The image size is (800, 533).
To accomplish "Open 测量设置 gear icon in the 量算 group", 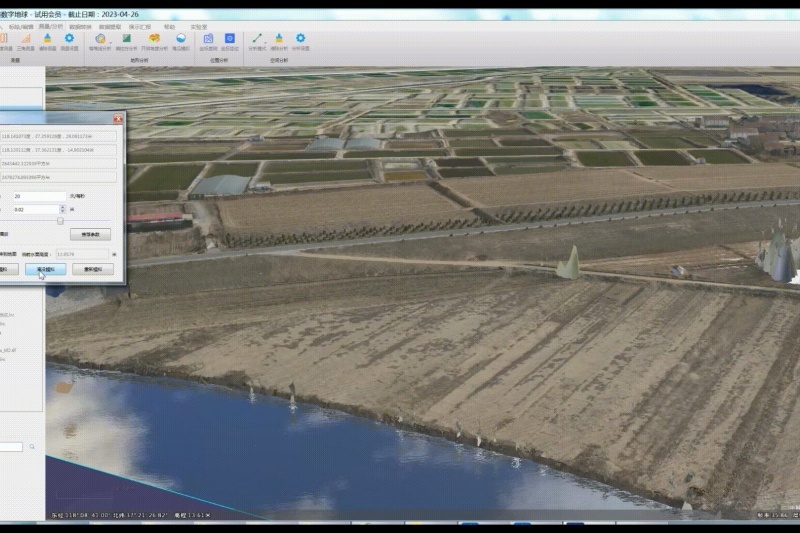I will 69,40.
